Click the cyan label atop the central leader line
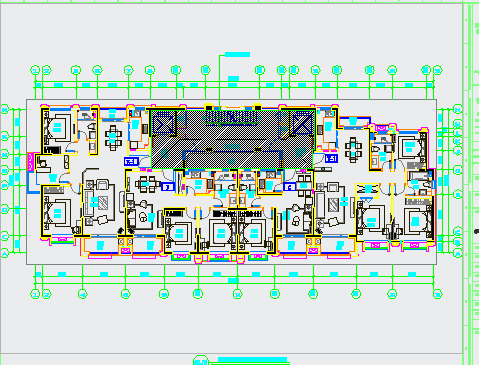 [237, 55]
